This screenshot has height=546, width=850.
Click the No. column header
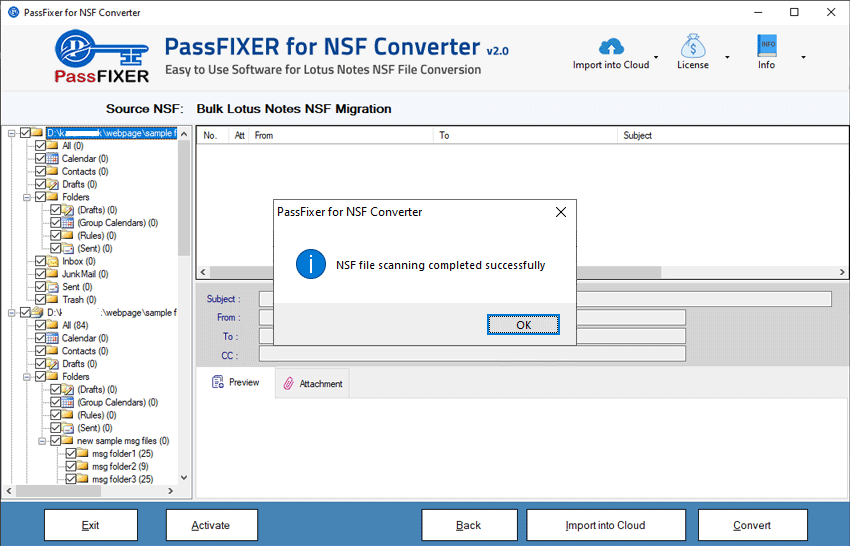tap(213, 136)
